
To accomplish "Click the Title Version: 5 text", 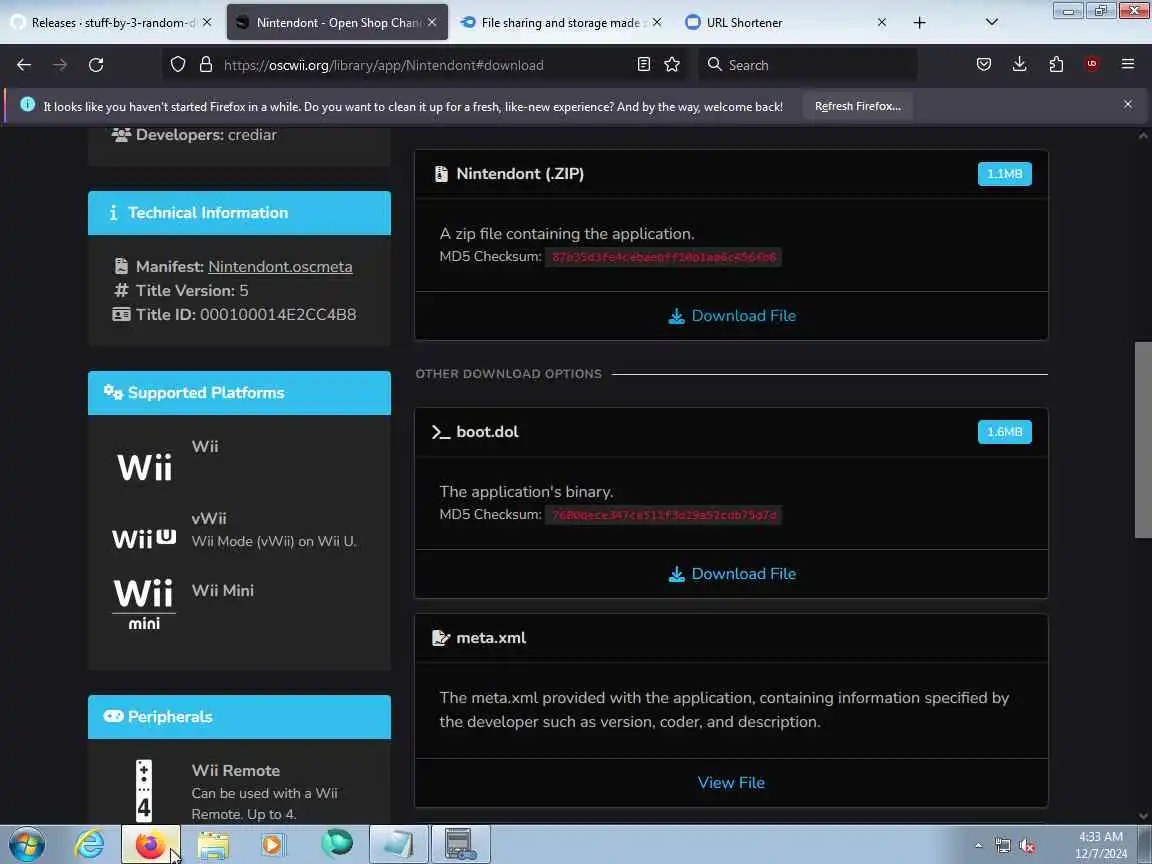I will pos(192,290).
